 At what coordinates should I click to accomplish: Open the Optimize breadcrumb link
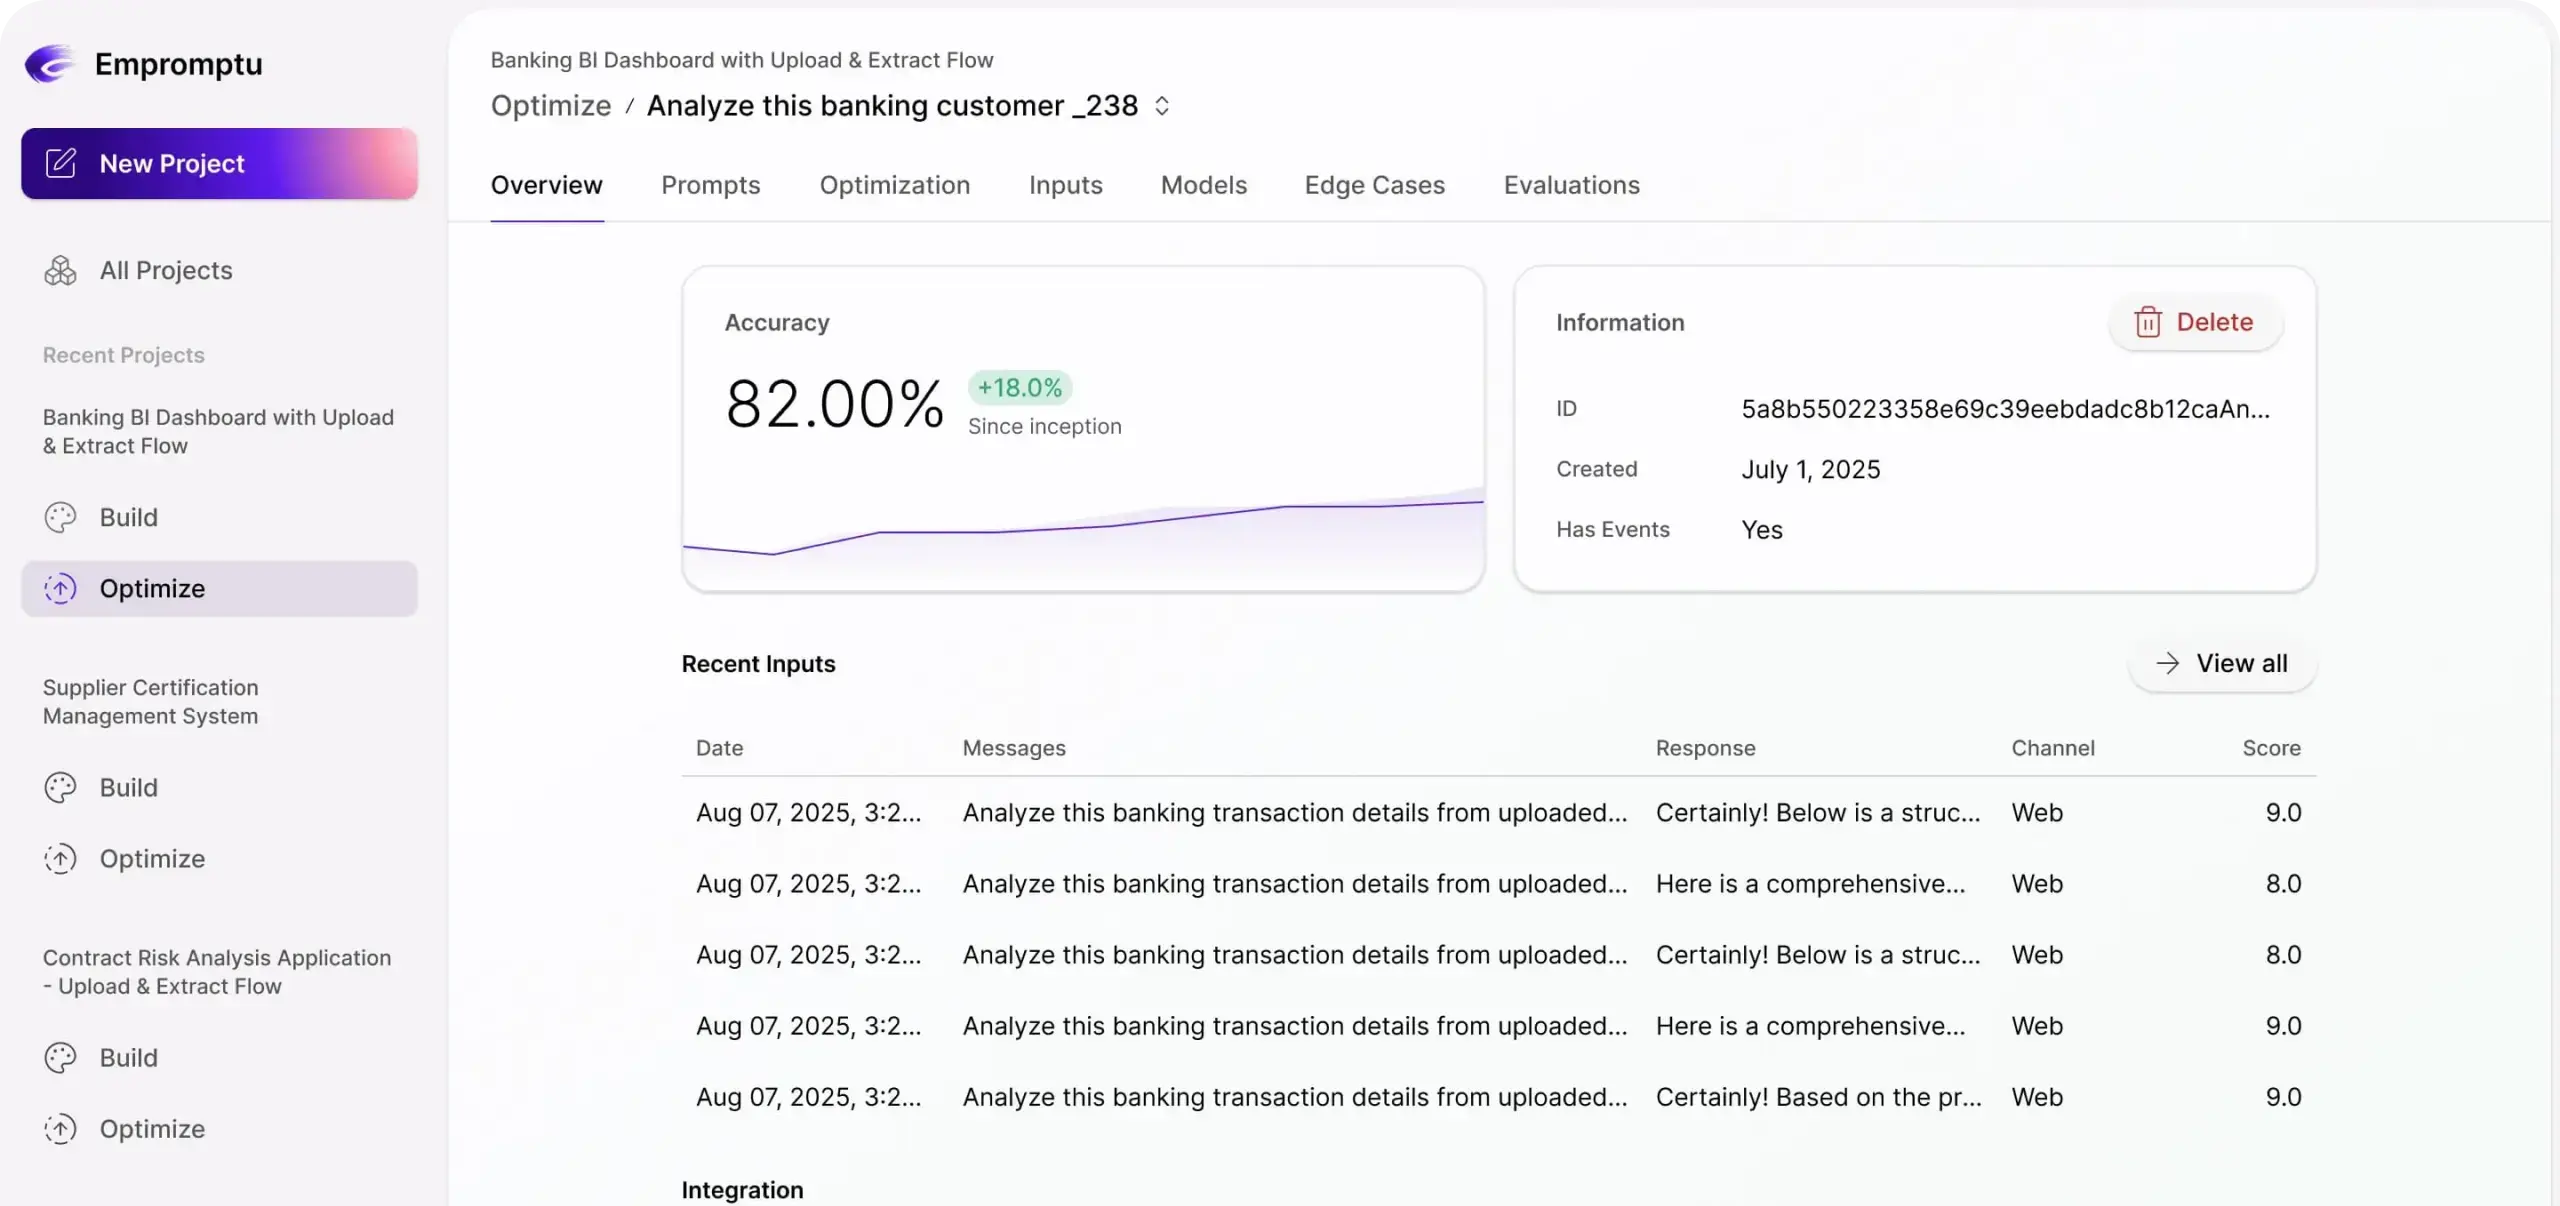(549, 105)
